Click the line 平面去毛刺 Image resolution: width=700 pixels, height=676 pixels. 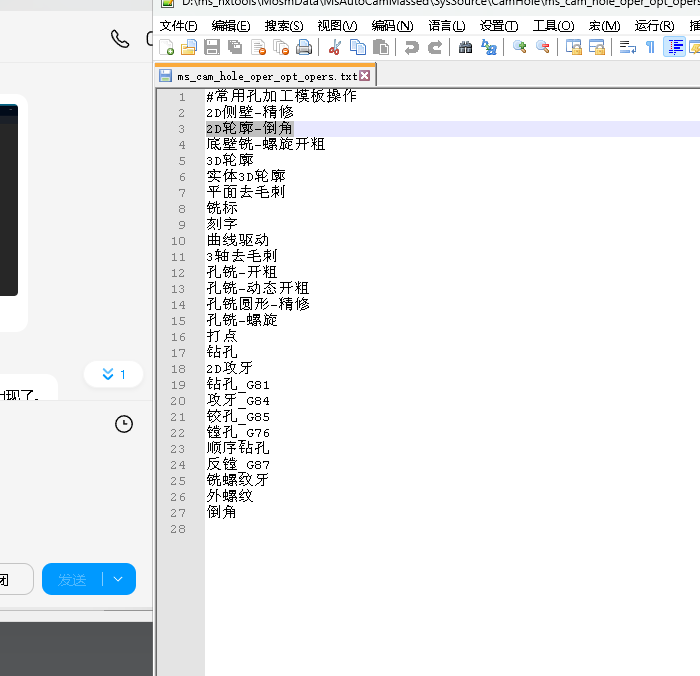(246, 192)
